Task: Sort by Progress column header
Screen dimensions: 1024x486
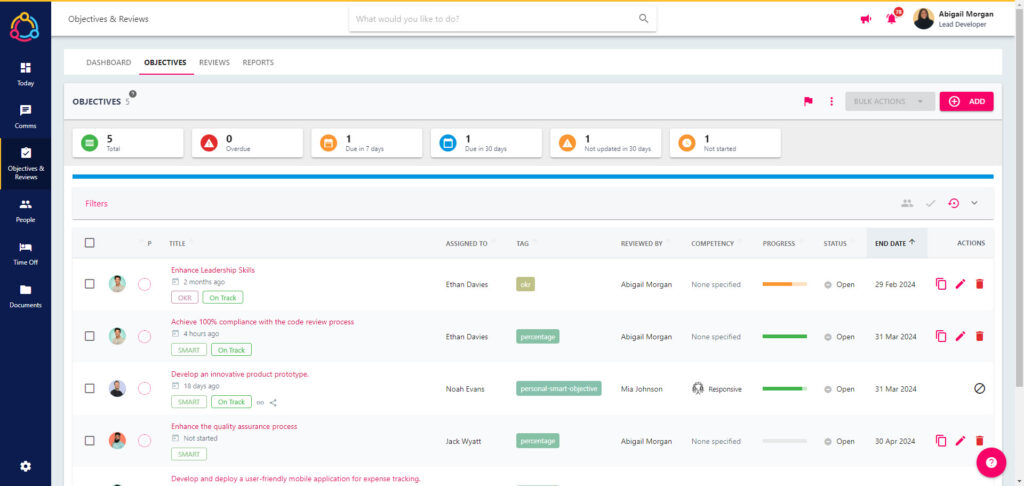Action: pos(778,244)
